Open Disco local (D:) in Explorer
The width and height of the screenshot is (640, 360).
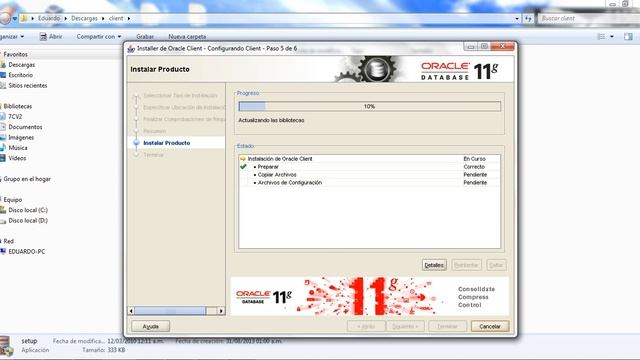point(28,220)
